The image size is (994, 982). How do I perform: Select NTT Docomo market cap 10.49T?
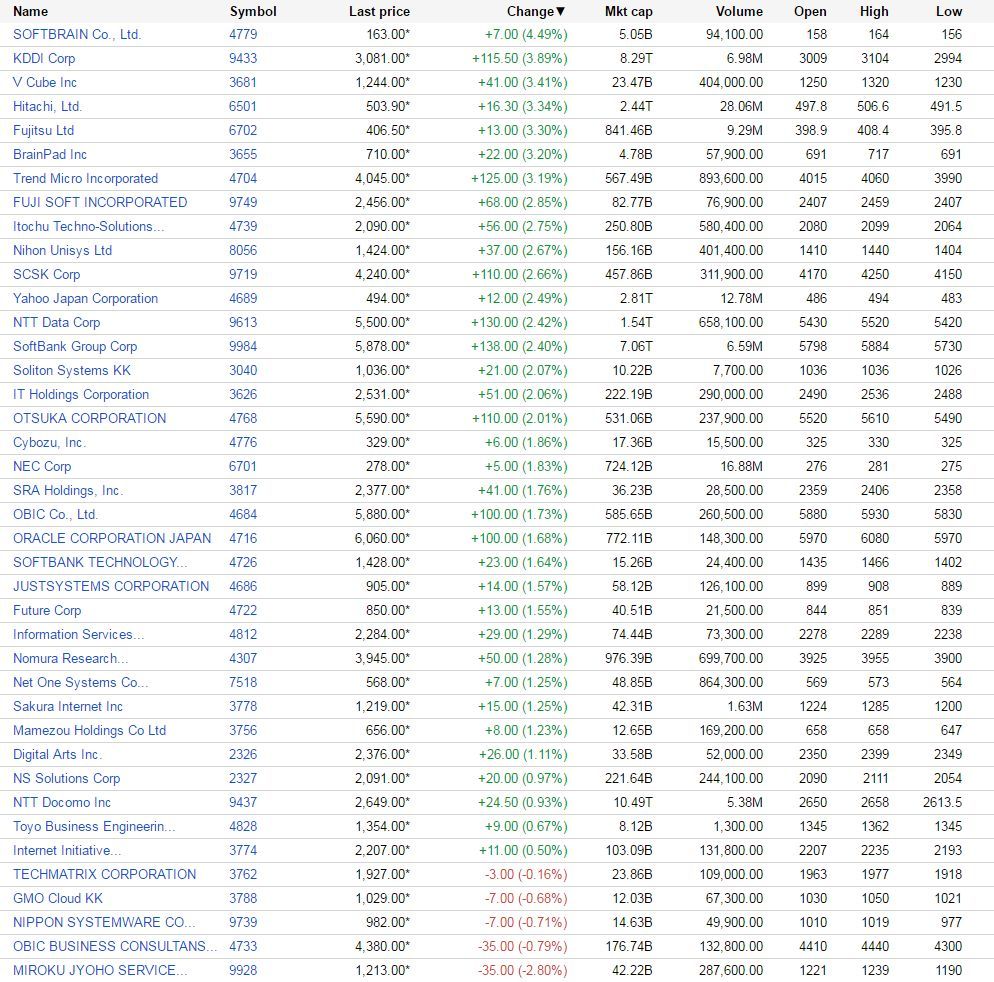pos(632,803)
